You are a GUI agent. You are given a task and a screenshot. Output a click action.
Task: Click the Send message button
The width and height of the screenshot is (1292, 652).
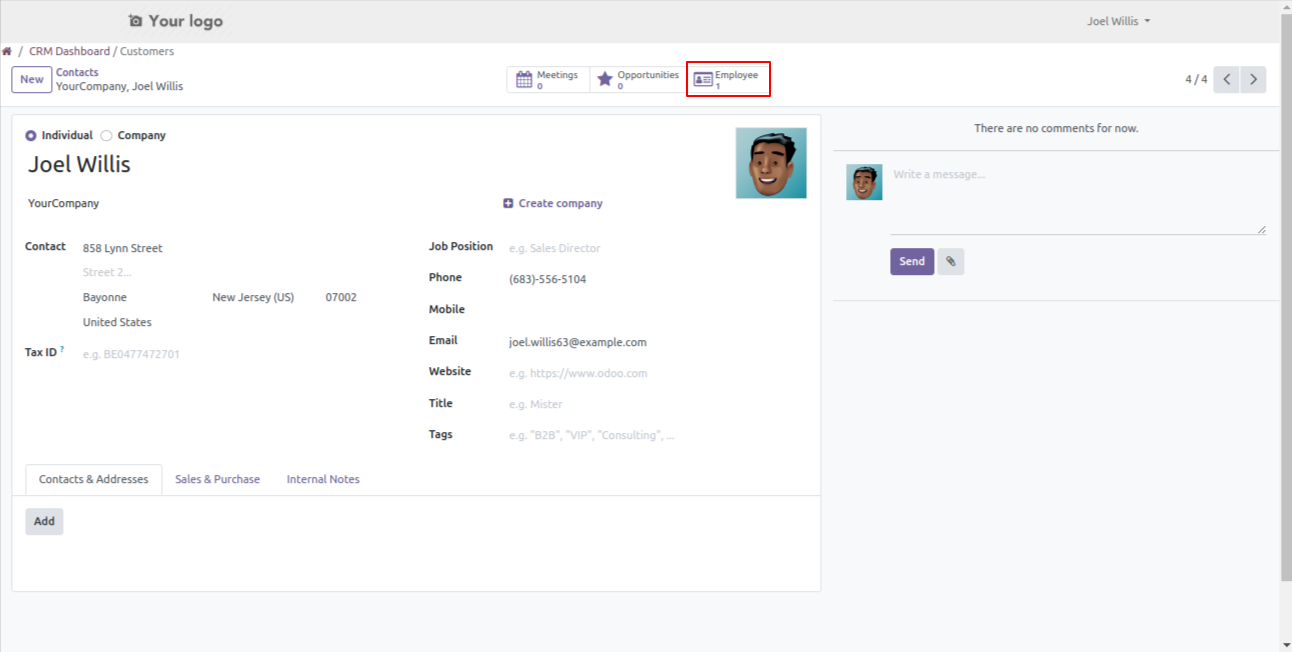pyautogui.click(x=912, y=261)
